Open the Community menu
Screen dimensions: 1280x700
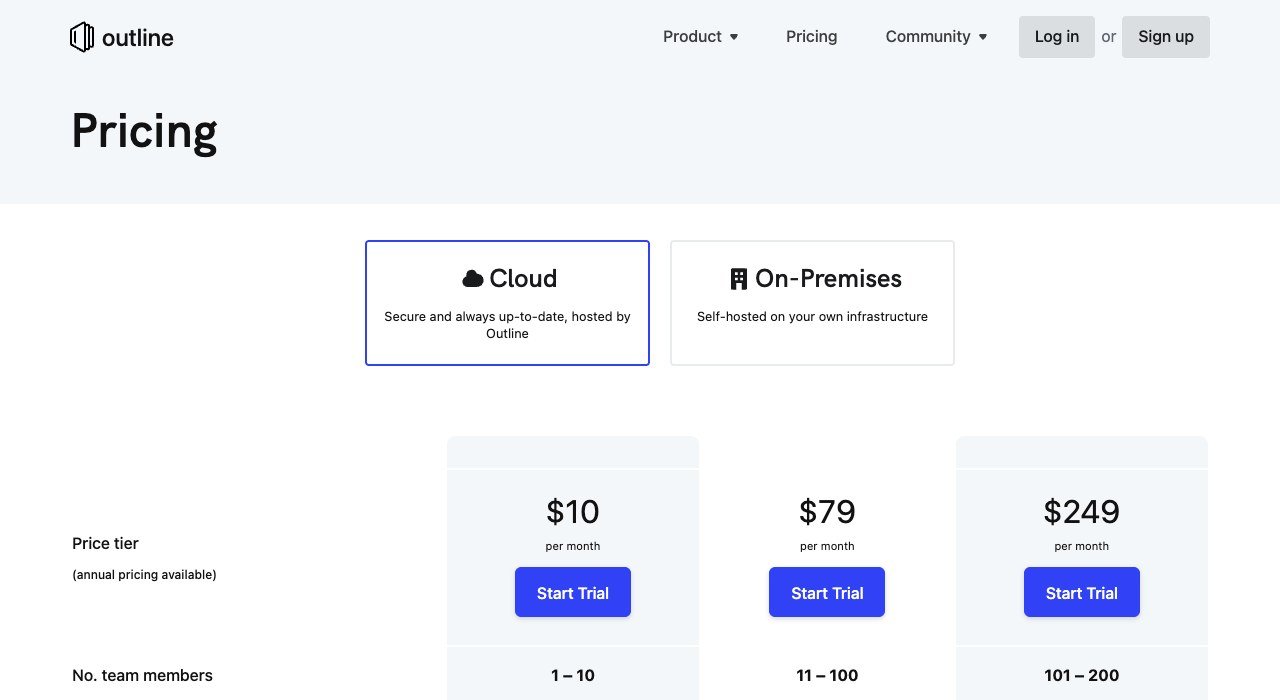tap(936, 36)
